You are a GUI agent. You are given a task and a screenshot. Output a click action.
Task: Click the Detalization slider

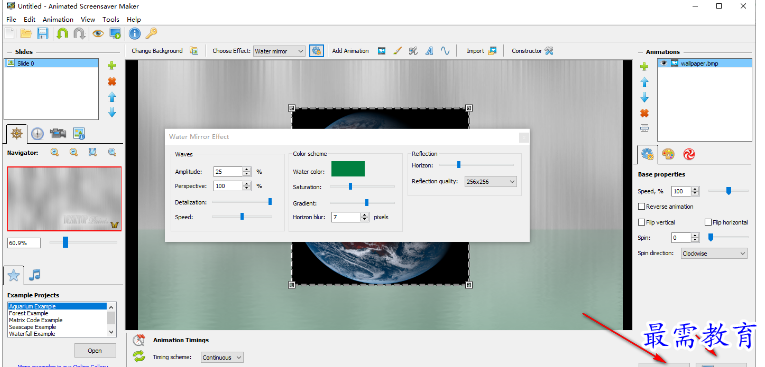(242, 202)
